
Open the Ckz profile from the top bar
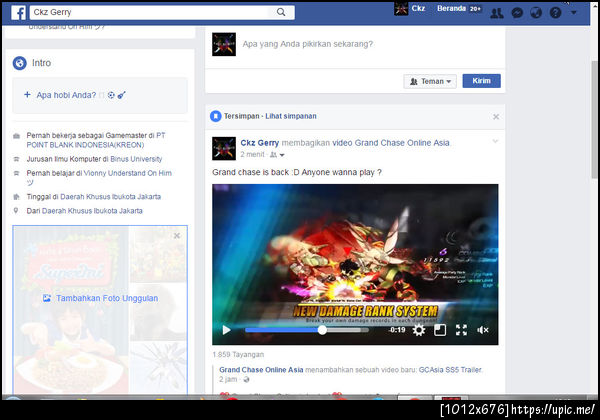(410, 8)
